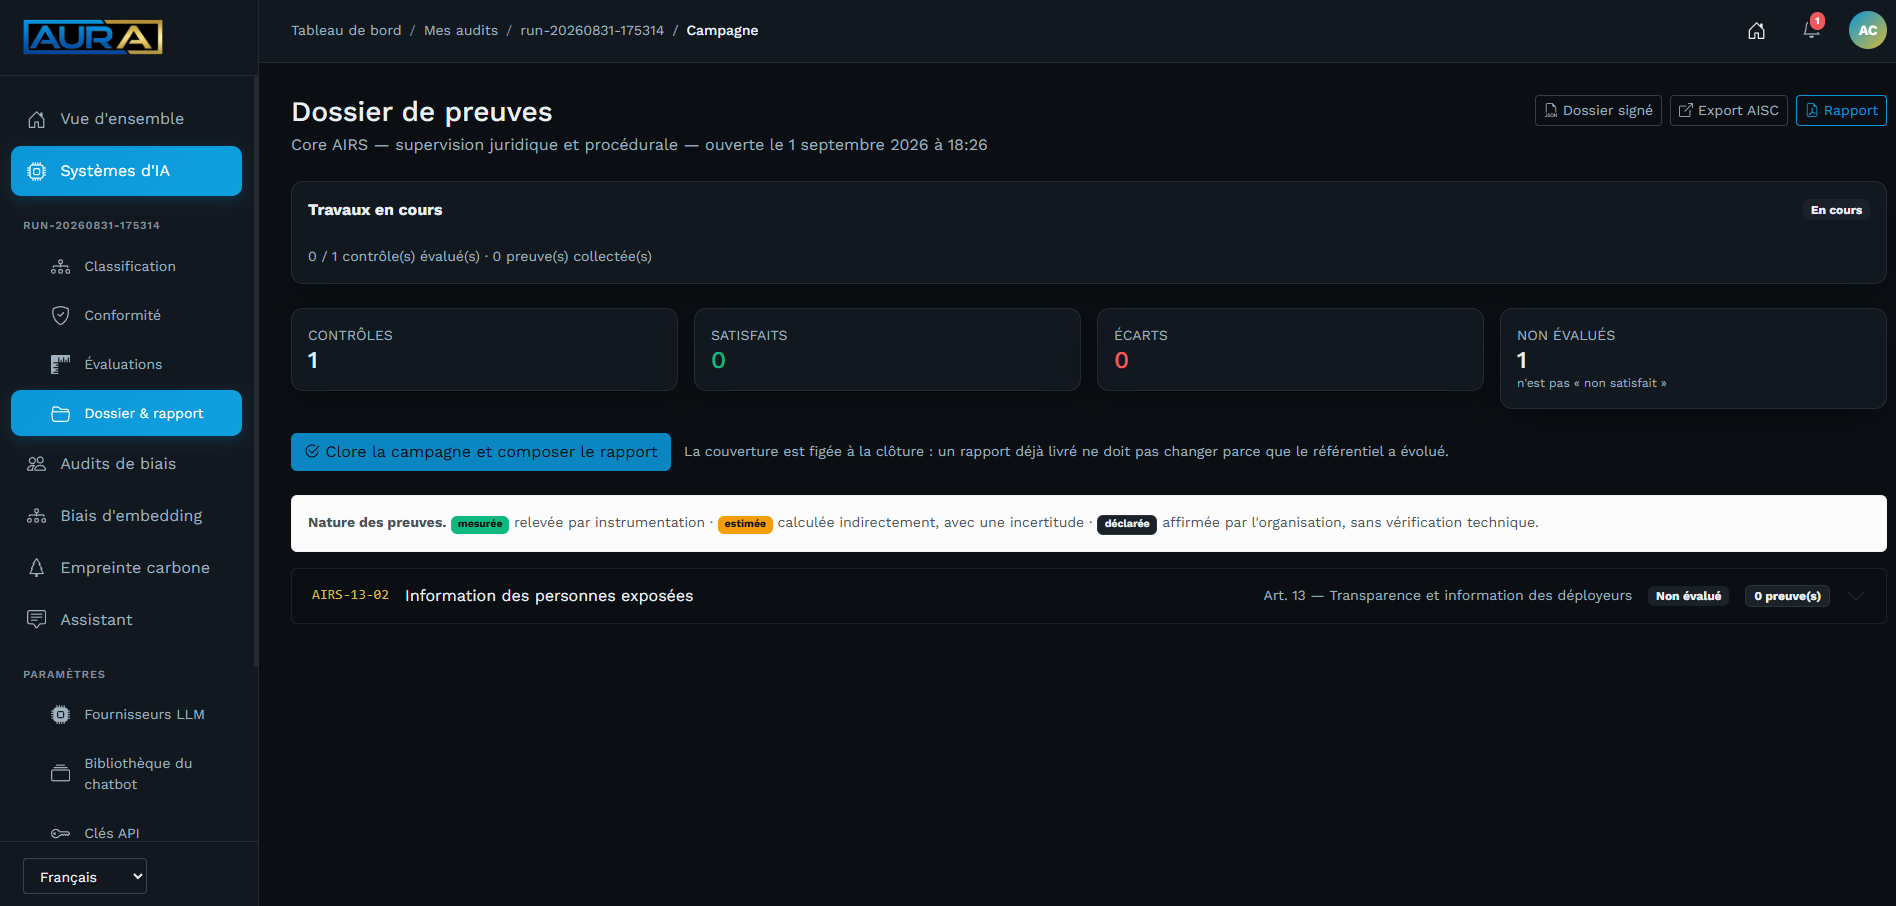
Task: Click the Bibliothèque du chatbot icon
Action: [61, 774]
